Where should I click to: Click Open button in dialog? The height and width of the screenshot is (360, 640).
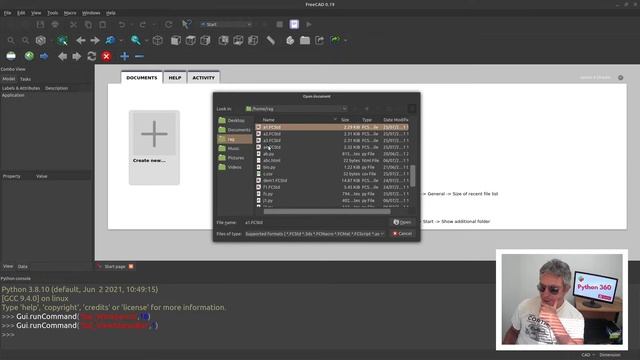[402, 222]
